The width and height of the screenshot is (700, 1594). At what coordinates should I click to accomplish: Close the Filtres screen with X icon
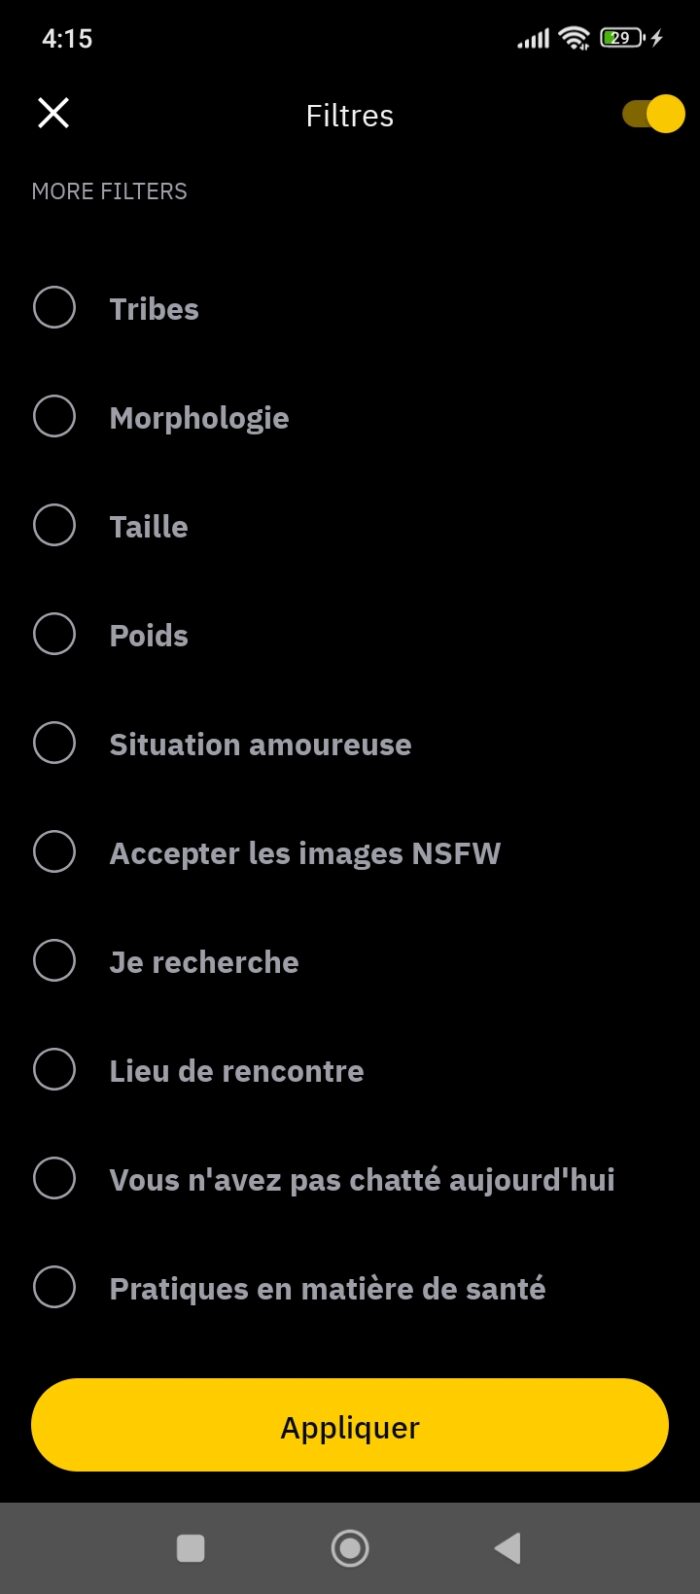(x=53, y=113)
